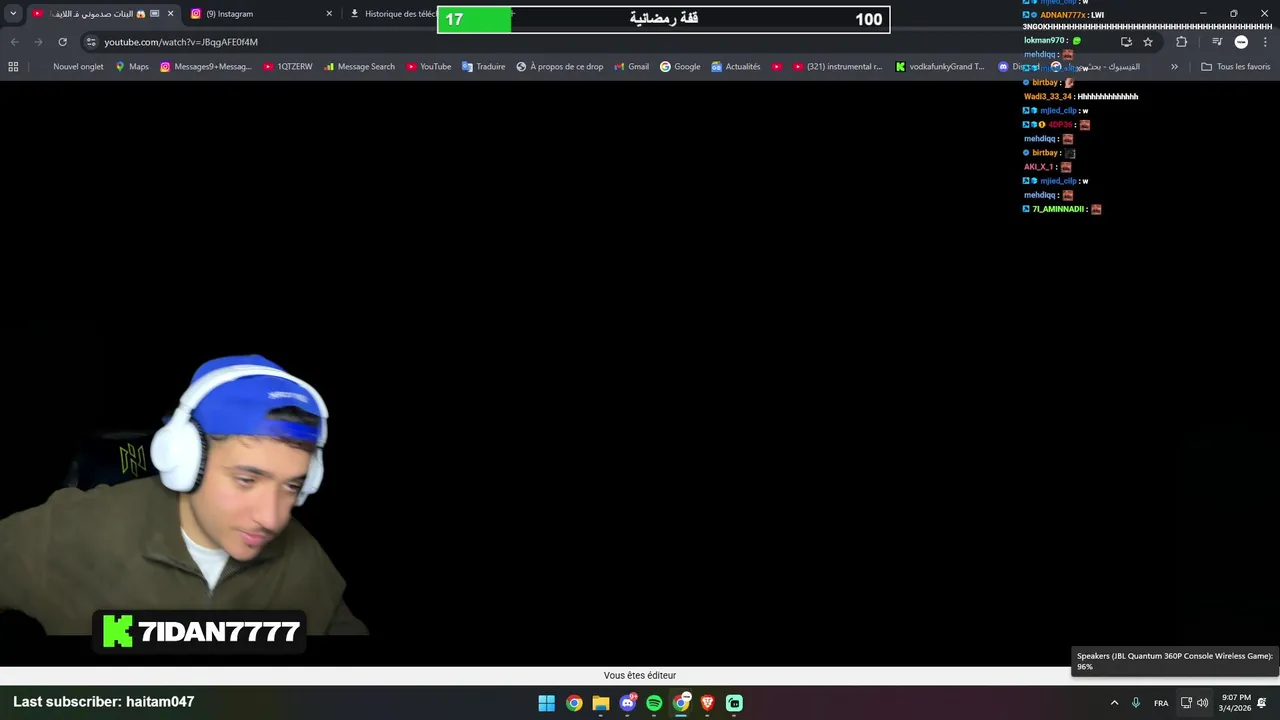
Task: Open Spotify from the taskbar
Action: pyautogui.click(x=654, y=703)
